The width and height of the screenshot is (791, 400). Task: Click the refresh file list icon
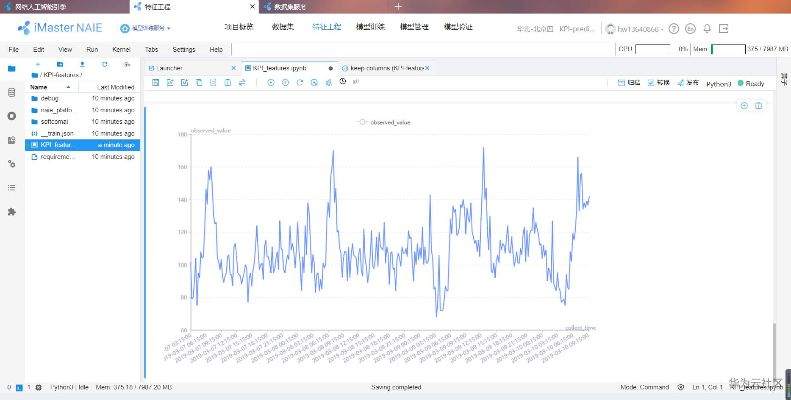tap(105, 64)
